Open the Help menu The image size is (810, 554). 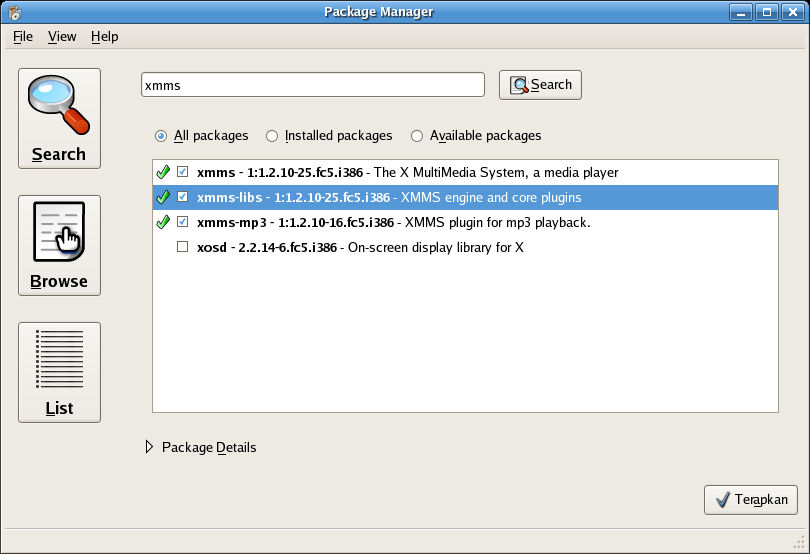pyautogui.click(x=105, y=37)
